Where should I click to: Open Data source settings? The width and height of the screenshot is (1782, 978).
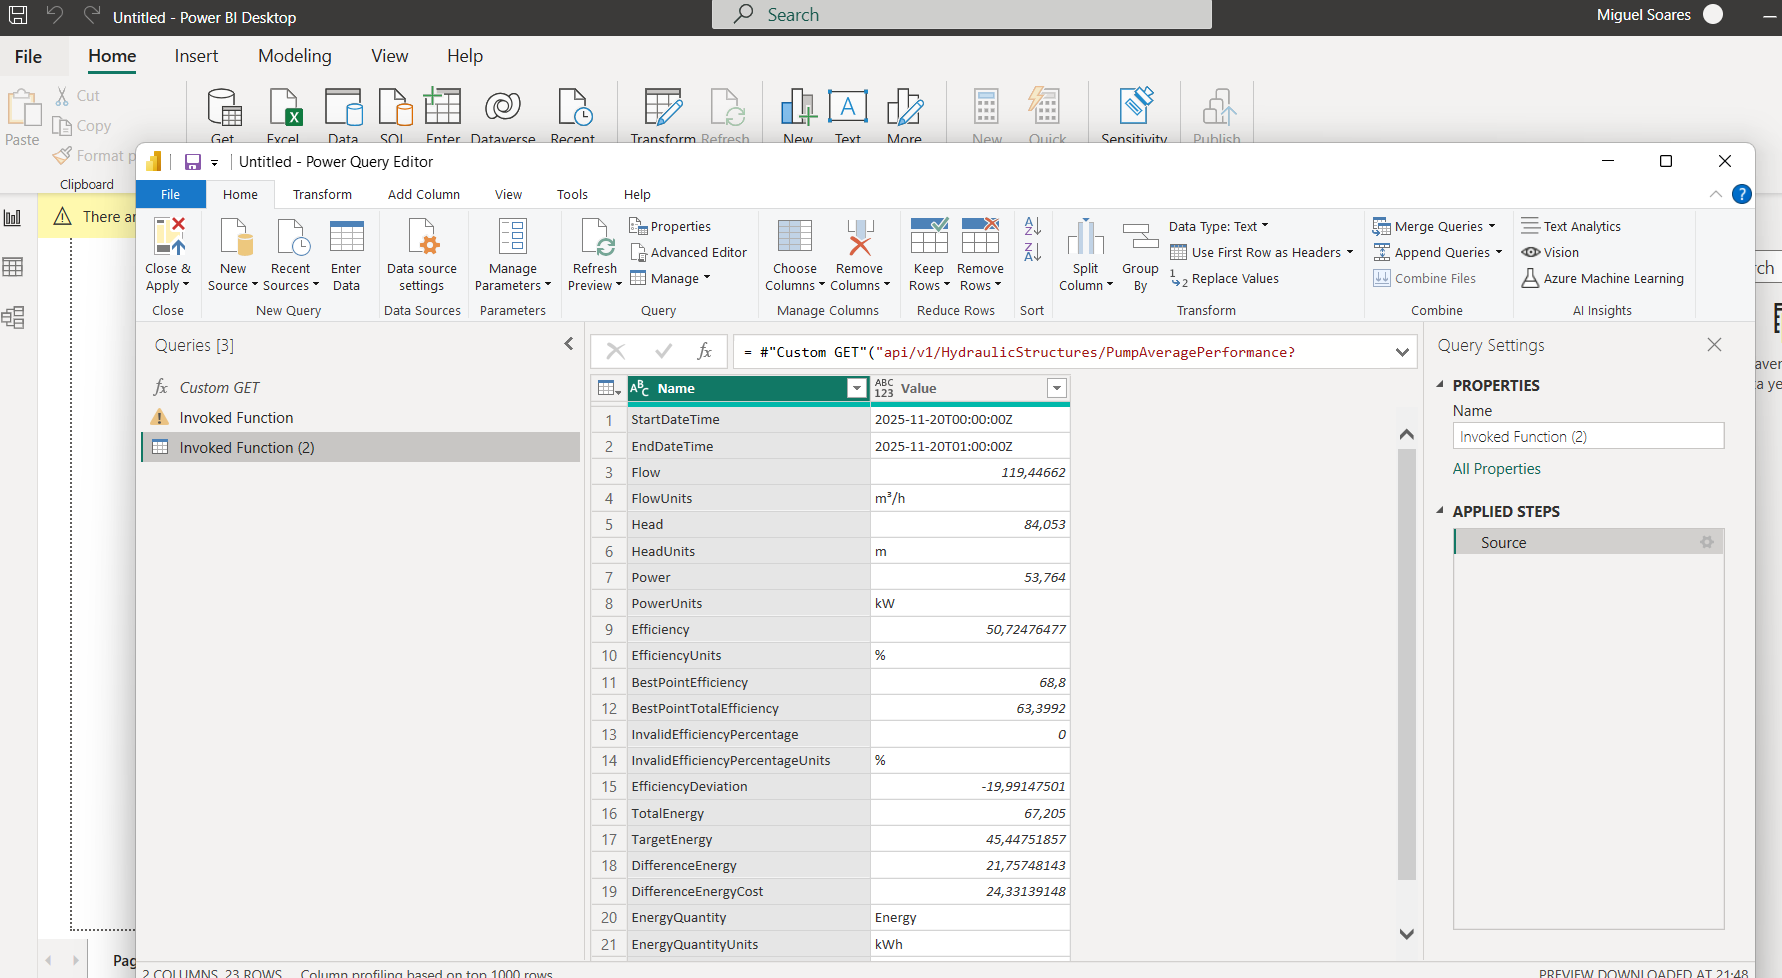[422, 240]
